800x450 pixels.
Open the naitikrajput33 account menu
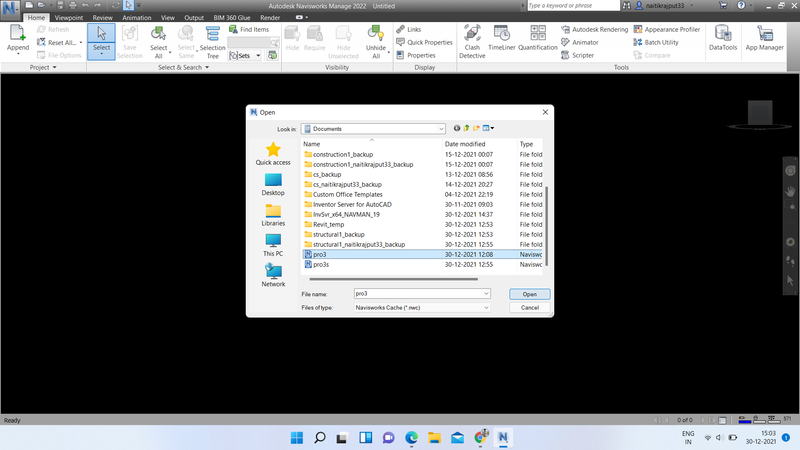click(664, 6)
